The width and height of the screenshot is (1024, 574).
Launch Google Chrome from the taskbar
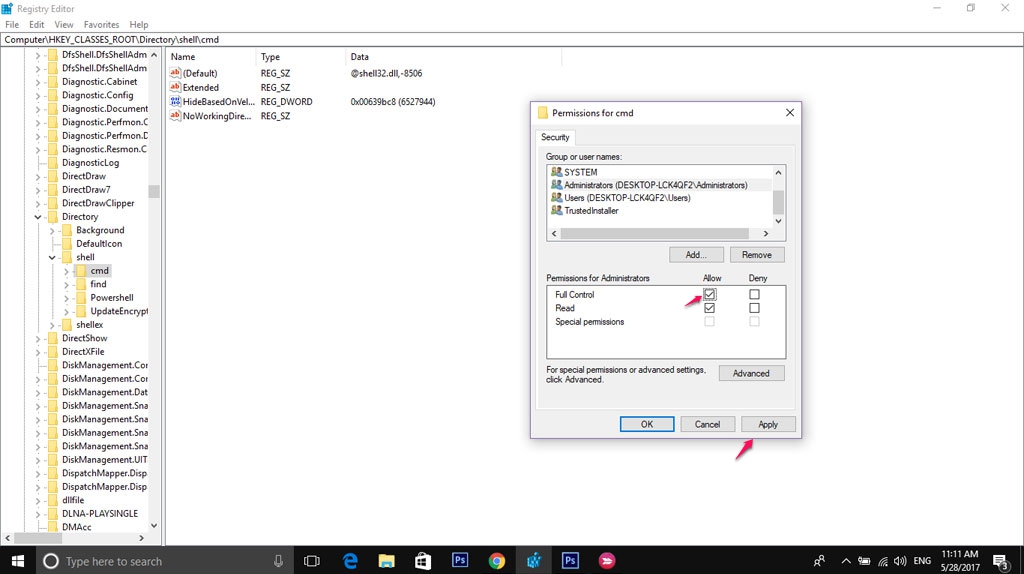coord(497,561)
